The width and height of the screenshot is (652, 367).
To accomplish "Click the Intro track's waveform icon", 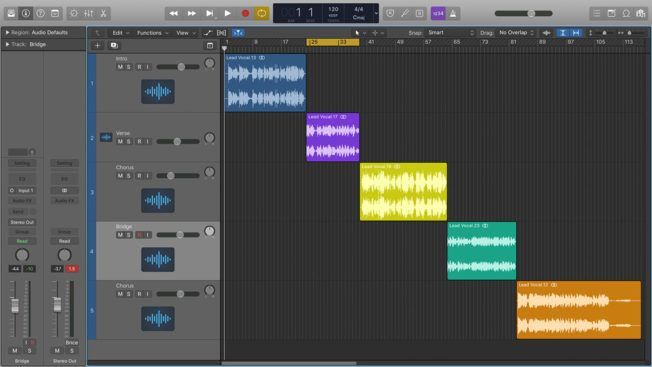I will 158,91.
